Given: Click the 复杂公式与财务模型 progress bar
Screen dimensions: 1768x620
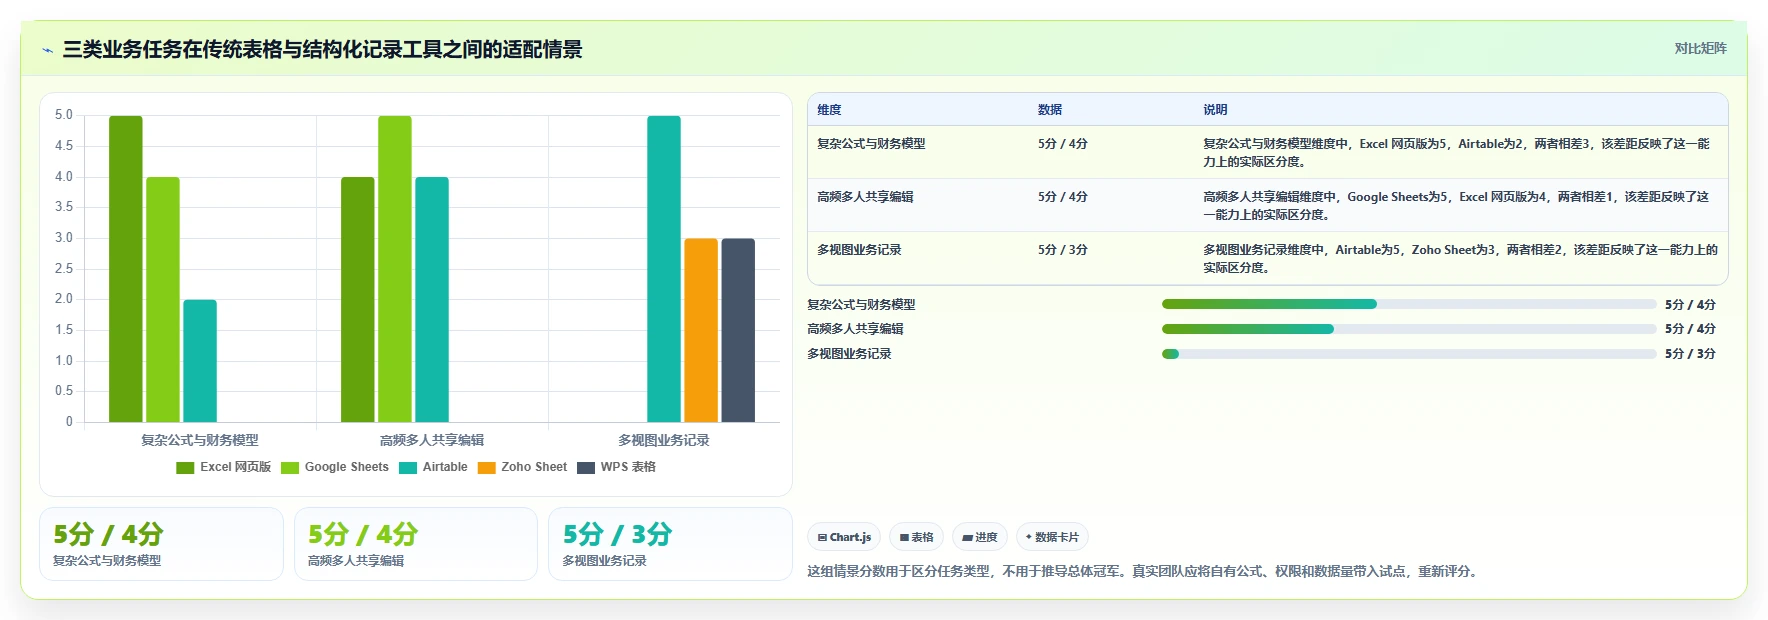Looking at the screenshot, I should pyautogui.click(x=1409, y=304).
